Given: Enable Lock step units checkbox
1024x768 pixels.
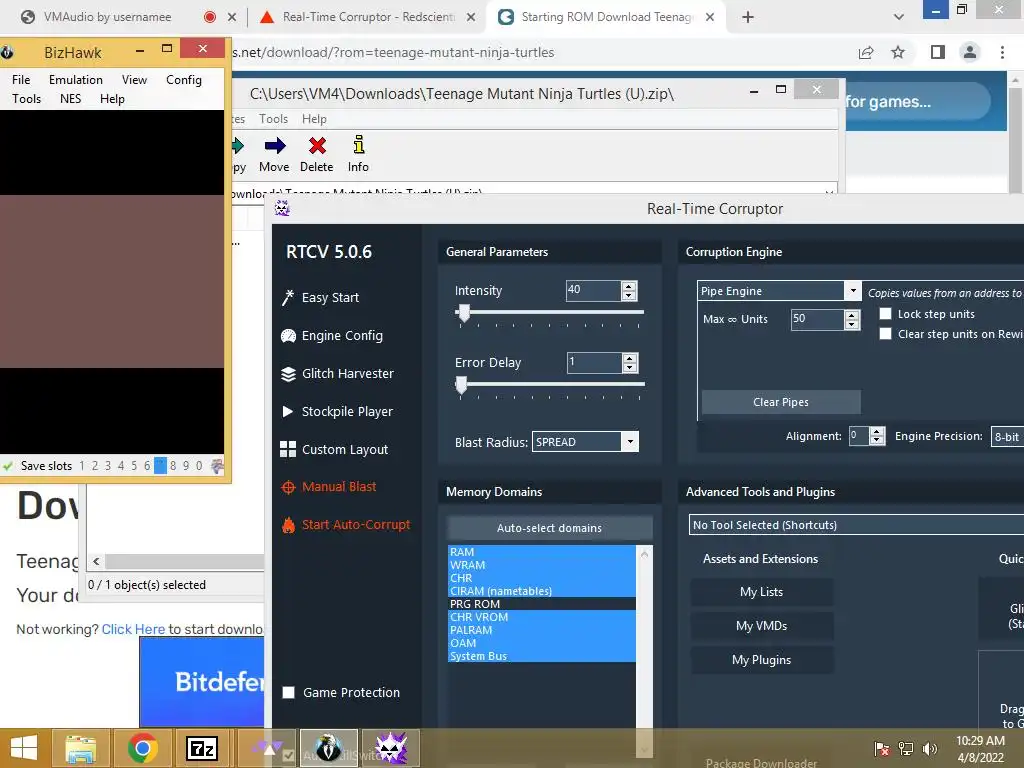Looking at the screenshot, I should pos(885,314).
